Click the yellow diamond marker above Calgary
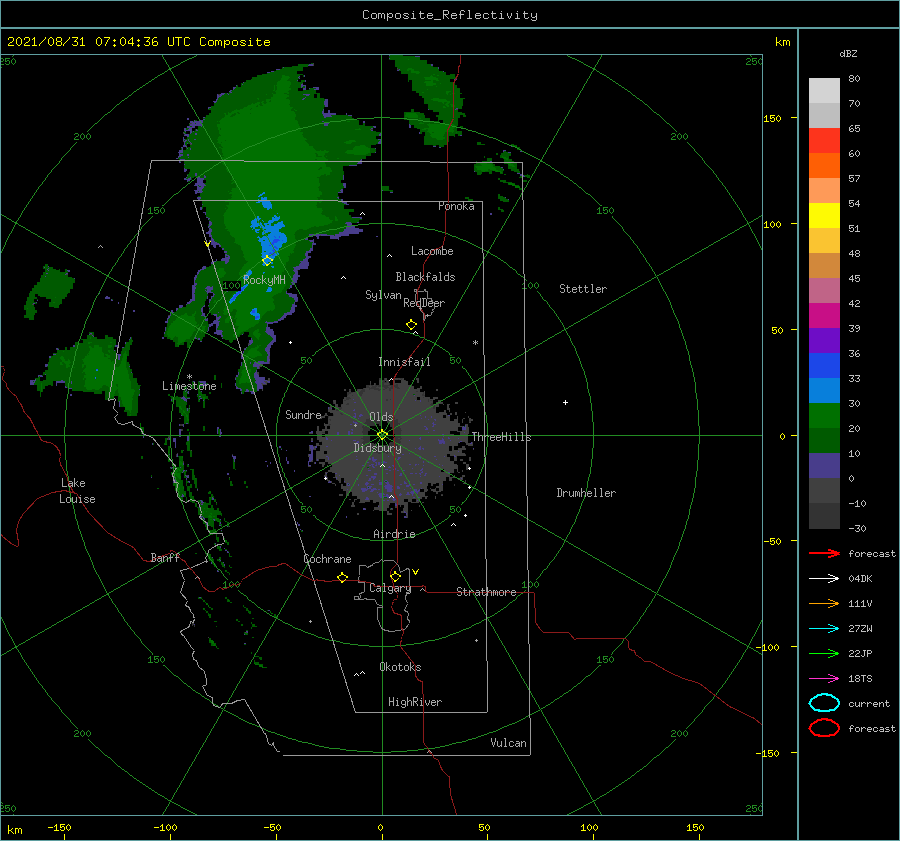The width and height of the screenshot is (900, 841). (395, 576)
